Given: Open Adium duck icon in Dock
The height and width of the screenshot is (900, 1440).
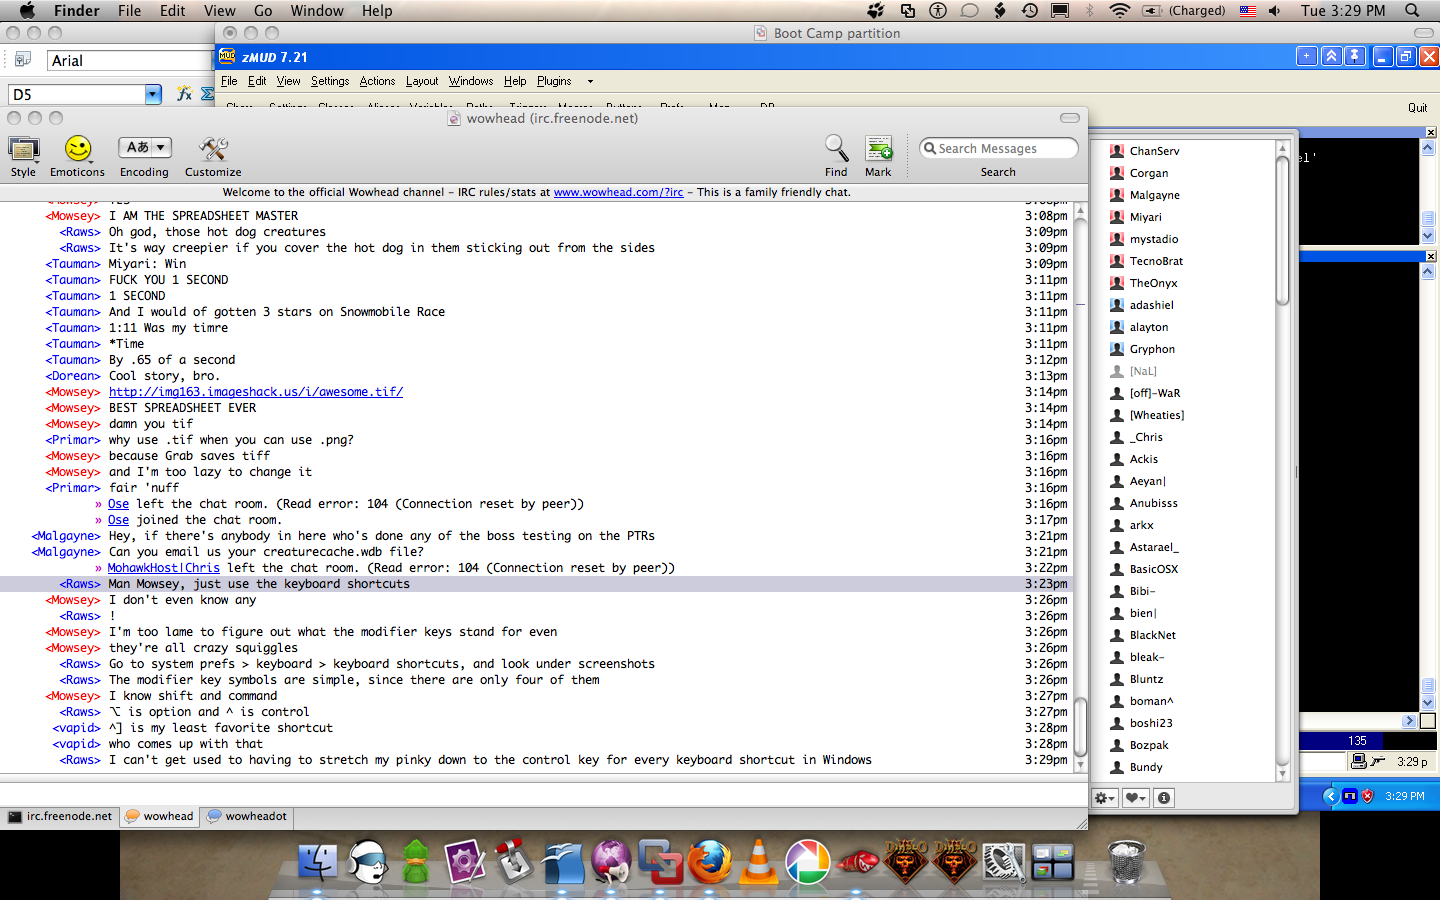Looking at the screenshot, I should [x=416, y=862].
